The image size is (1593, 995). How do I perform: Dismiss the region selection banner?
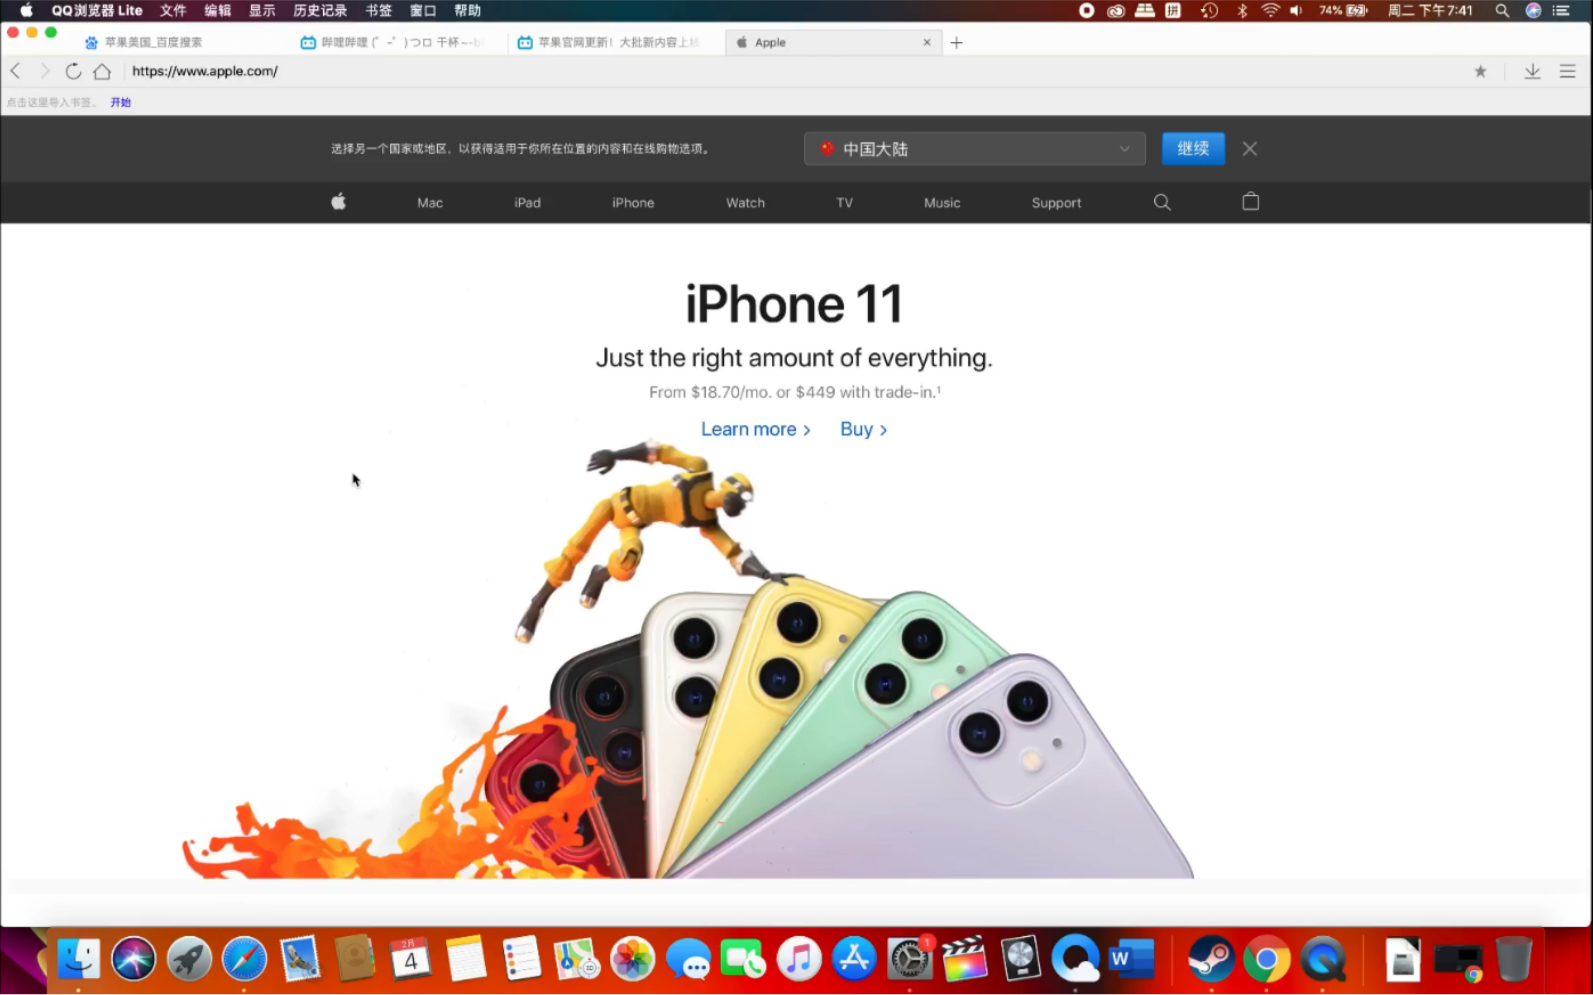click(1249, 149)
